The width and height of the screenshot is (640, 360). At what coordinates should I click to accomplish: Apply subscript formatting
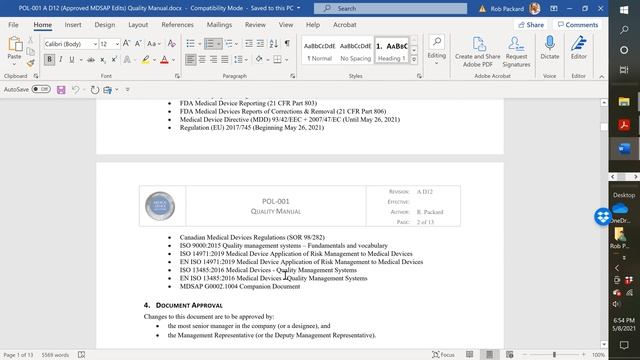coord(103,60)
